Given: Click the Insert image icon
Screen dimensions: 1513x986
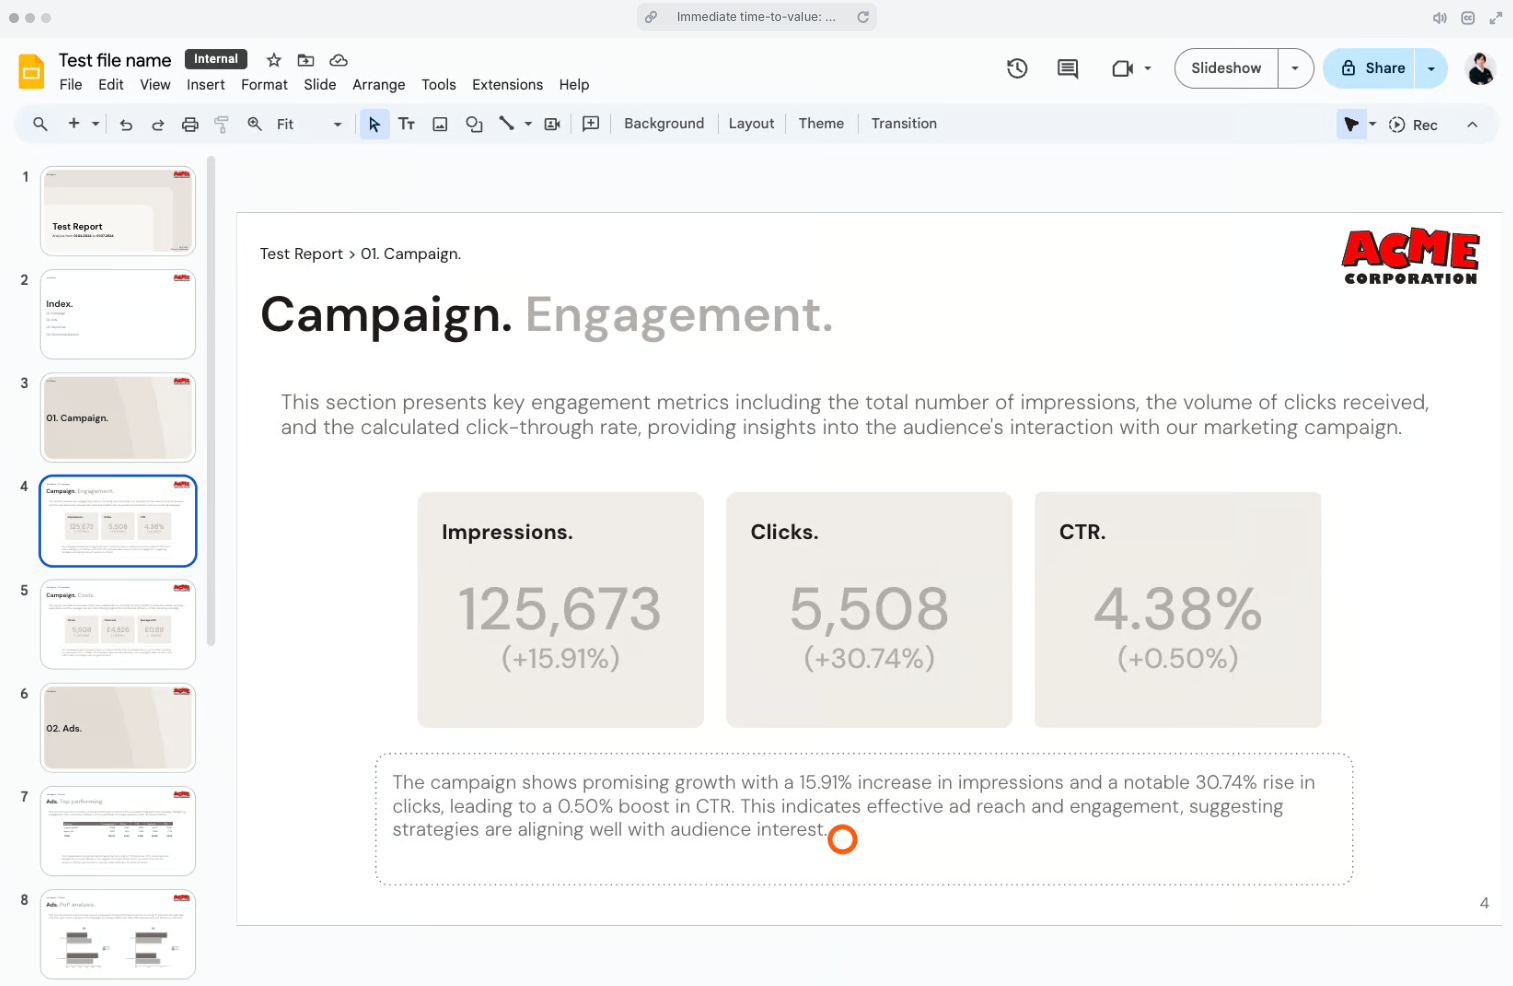Looking at the screenshot, I should click(440, 124).
